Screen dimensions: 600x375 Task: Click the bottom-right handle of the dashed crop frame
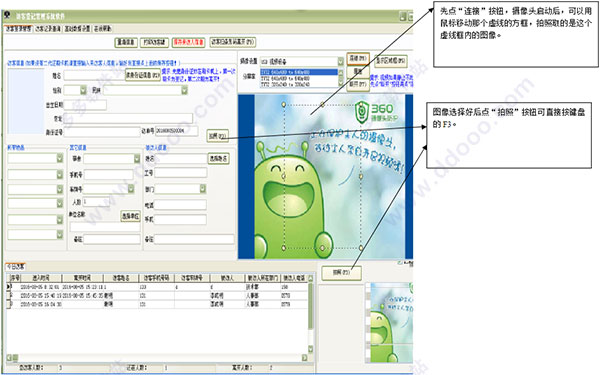coord(361,248)
